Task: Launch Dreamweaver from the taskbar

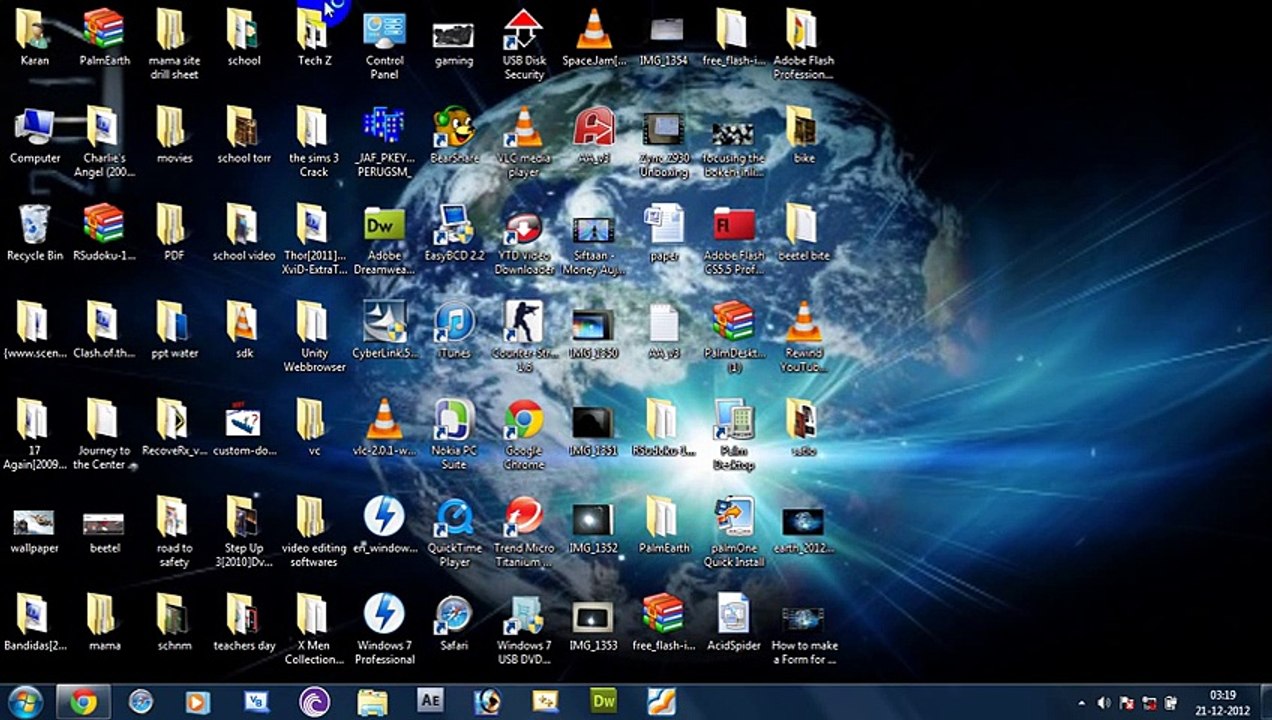Action: coord(603,702)
